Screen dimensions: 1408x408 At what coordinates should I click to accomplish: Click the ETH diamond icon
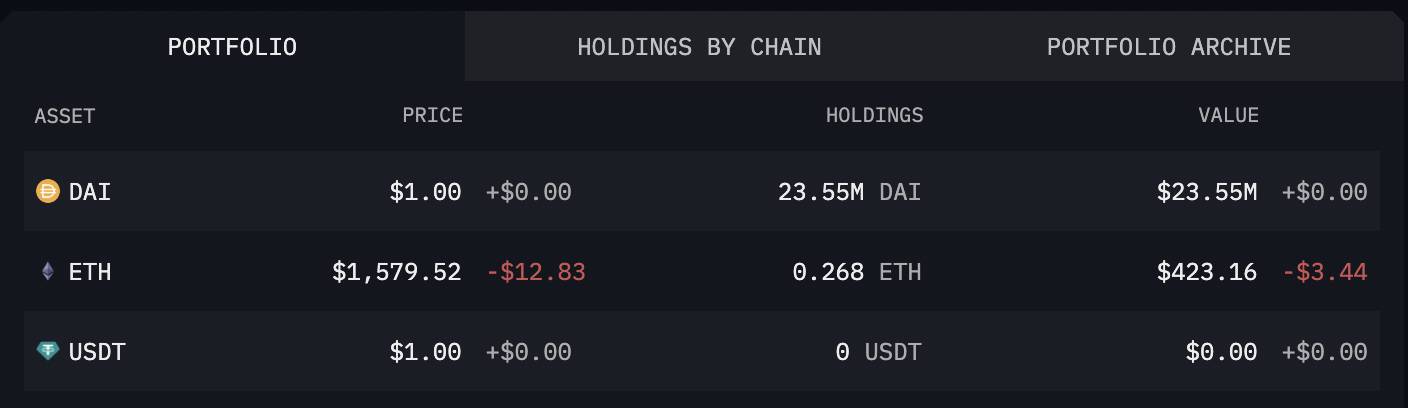click(x=47, y=271)
